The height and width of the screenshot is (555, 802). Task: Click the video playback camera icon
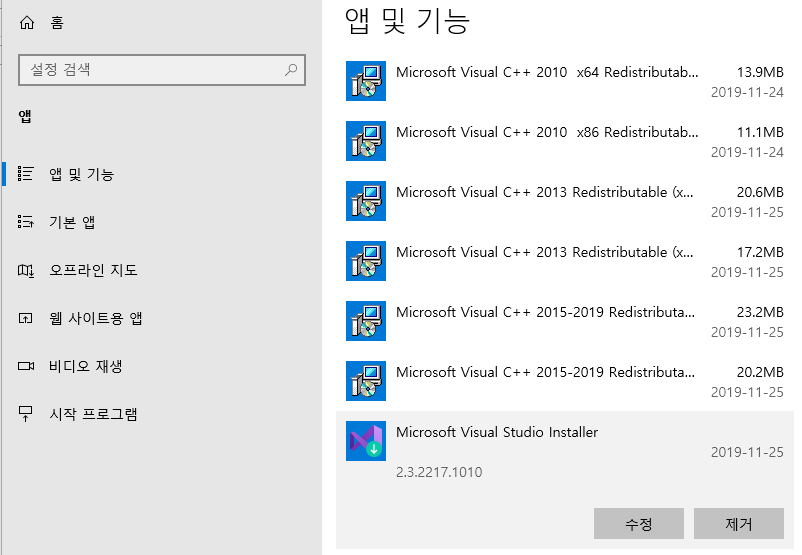26,366
